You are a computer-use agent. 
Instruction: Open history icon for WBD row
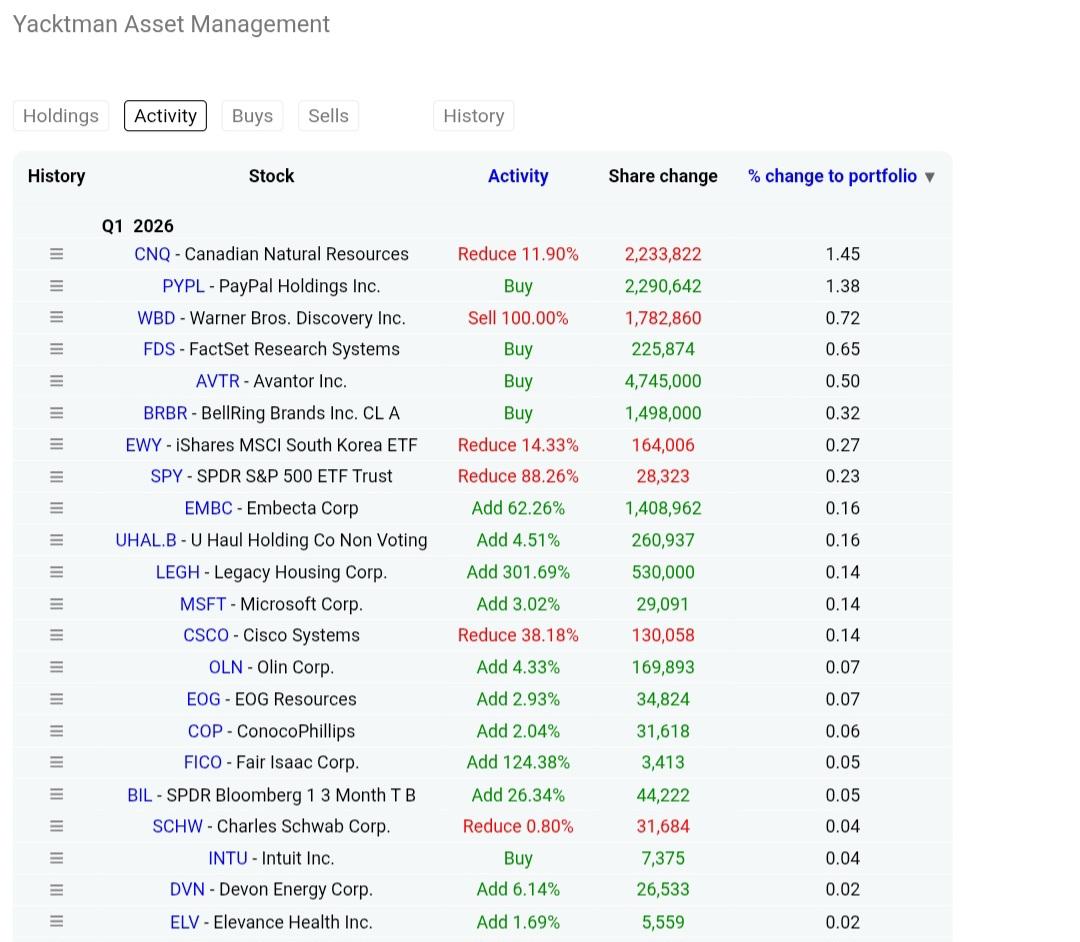pyautogui.click(x=56, y=317)
